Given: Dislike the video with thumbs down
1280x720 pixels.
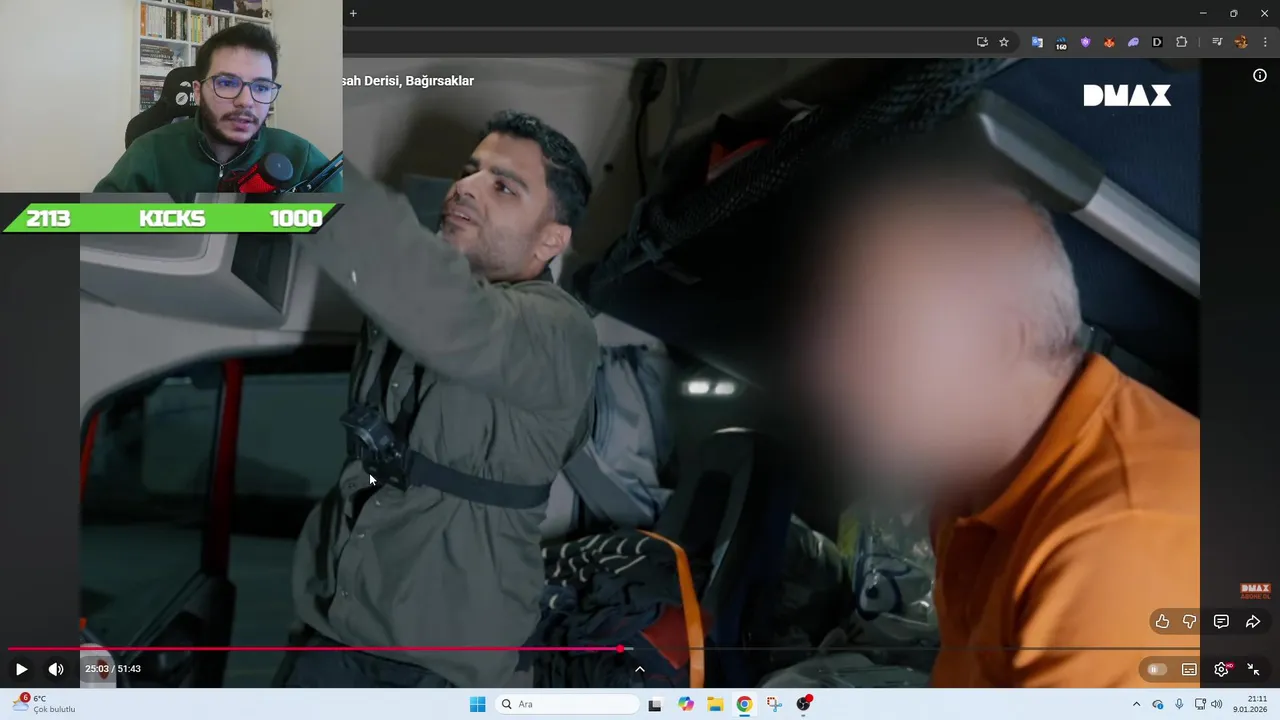Looking at the screenshot, I should (1190, 622).
